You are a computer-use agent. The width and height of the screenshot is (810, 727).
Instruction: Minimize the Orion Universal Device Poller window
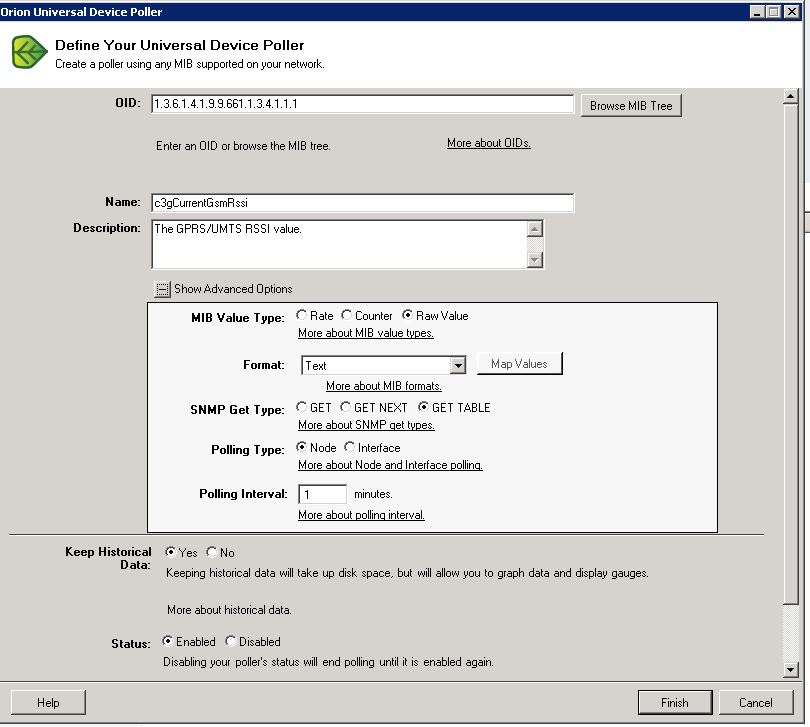(x=757, y=12)
